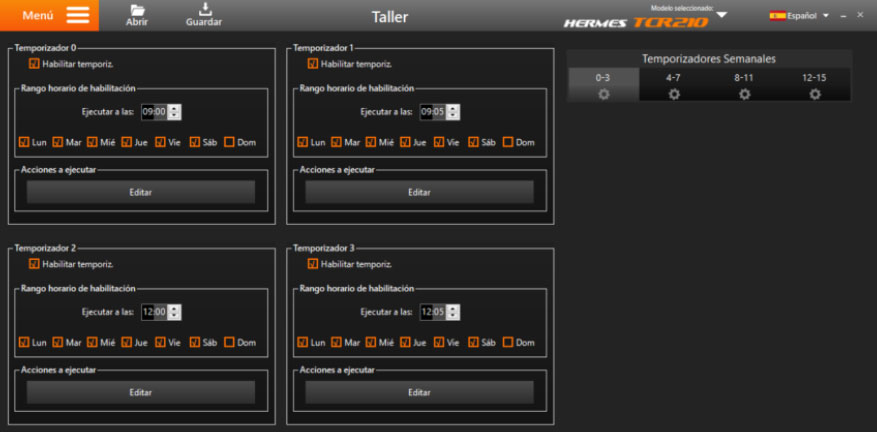Toggle Sáb checkbox in Temporizador 3
This screenshot has width=877, height=432.
point(474,342)
